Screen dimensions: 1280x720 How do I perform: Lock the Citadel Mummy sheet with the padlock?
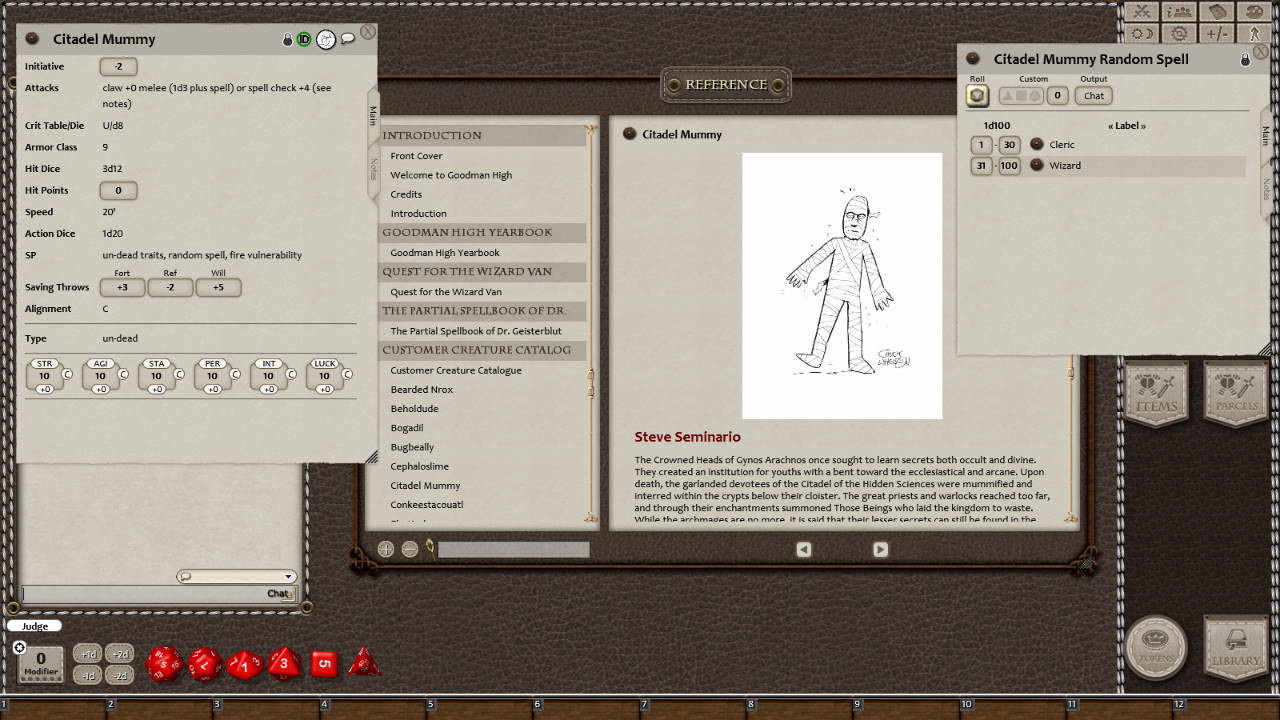pos(290,38)
